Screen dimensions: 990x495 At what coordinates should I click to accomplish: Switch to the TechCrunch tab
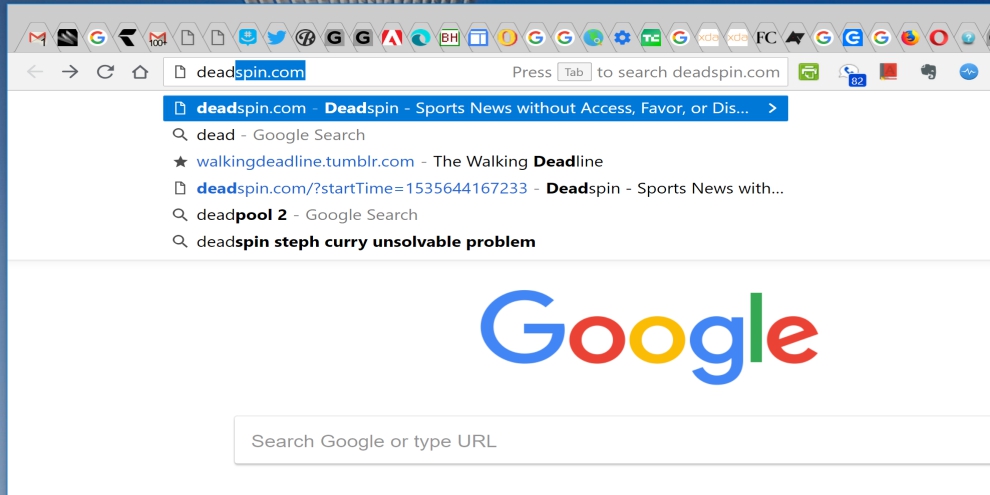tap(651, 38)
